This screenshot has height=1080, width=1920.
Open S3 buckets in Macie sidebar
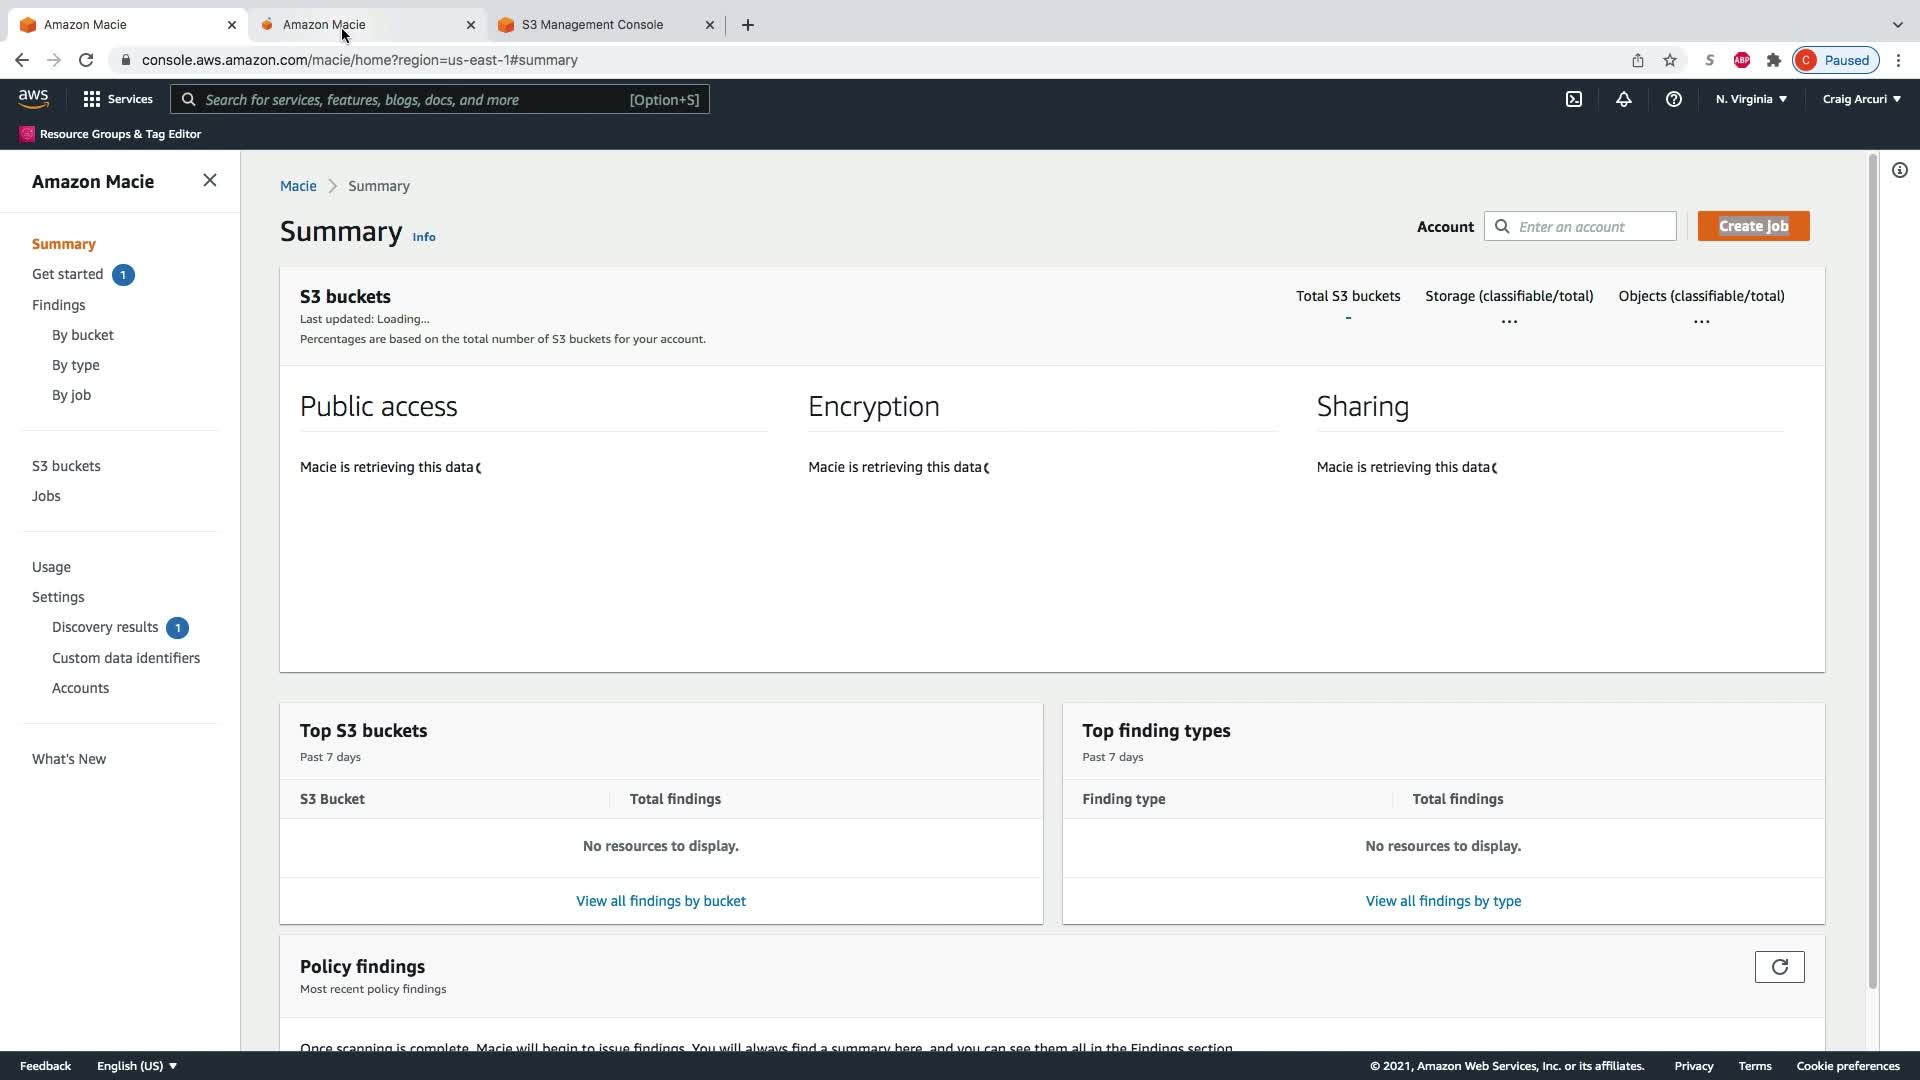click(x=66, y=466)
